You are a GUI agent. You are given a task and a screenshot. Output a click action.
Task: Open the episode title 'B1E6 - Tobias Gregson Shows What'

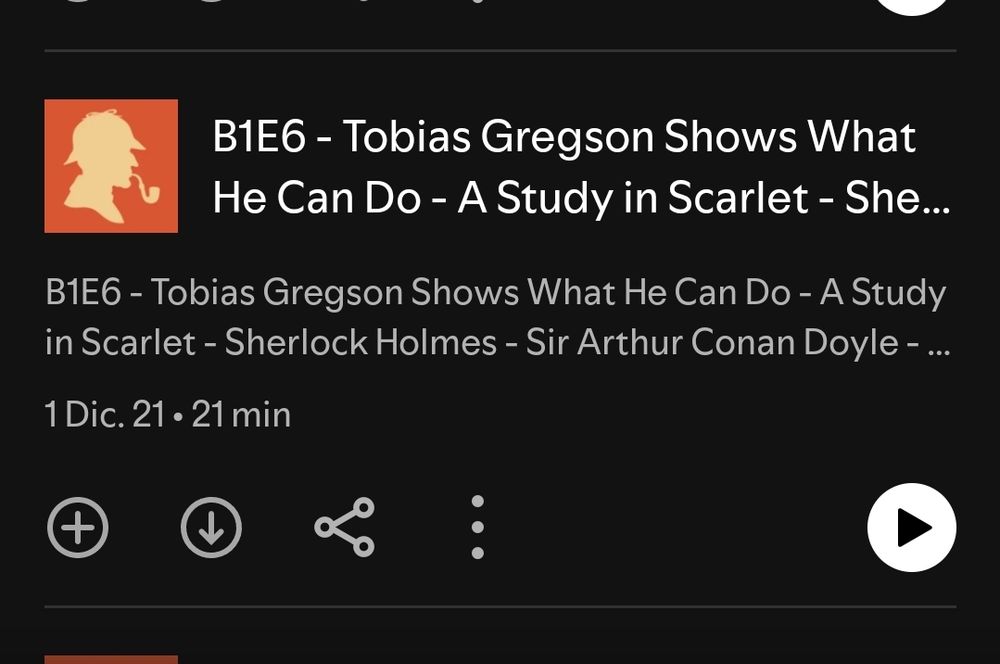coord(564,136)
